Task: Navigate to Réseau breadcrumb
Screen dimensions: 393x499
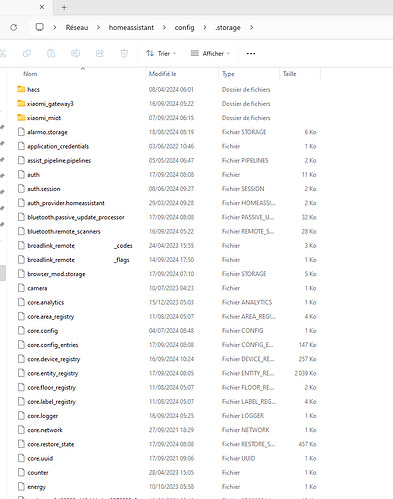Action: point(77,27)
